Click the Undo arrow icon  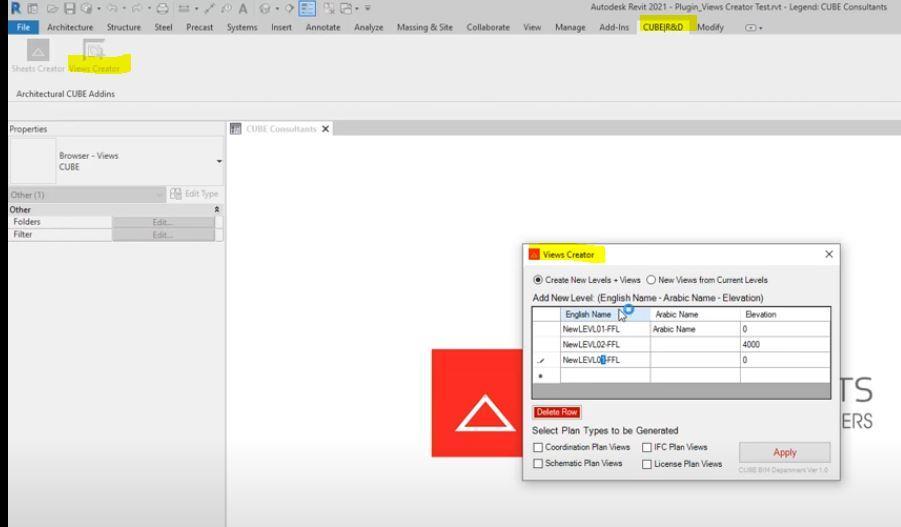[x=112, y=9]
